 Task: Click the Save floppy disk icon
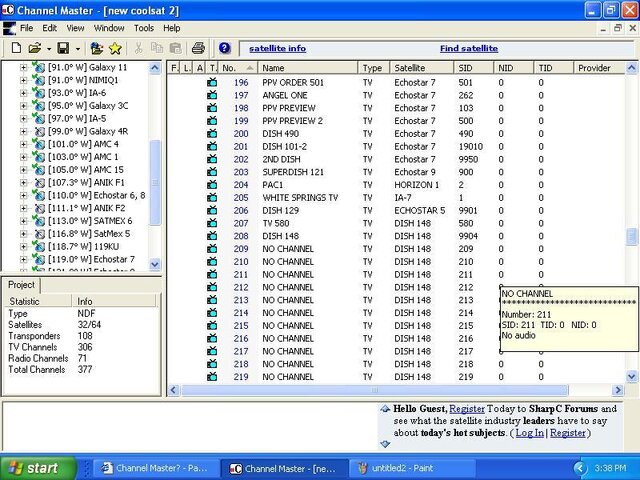[63, 48]
